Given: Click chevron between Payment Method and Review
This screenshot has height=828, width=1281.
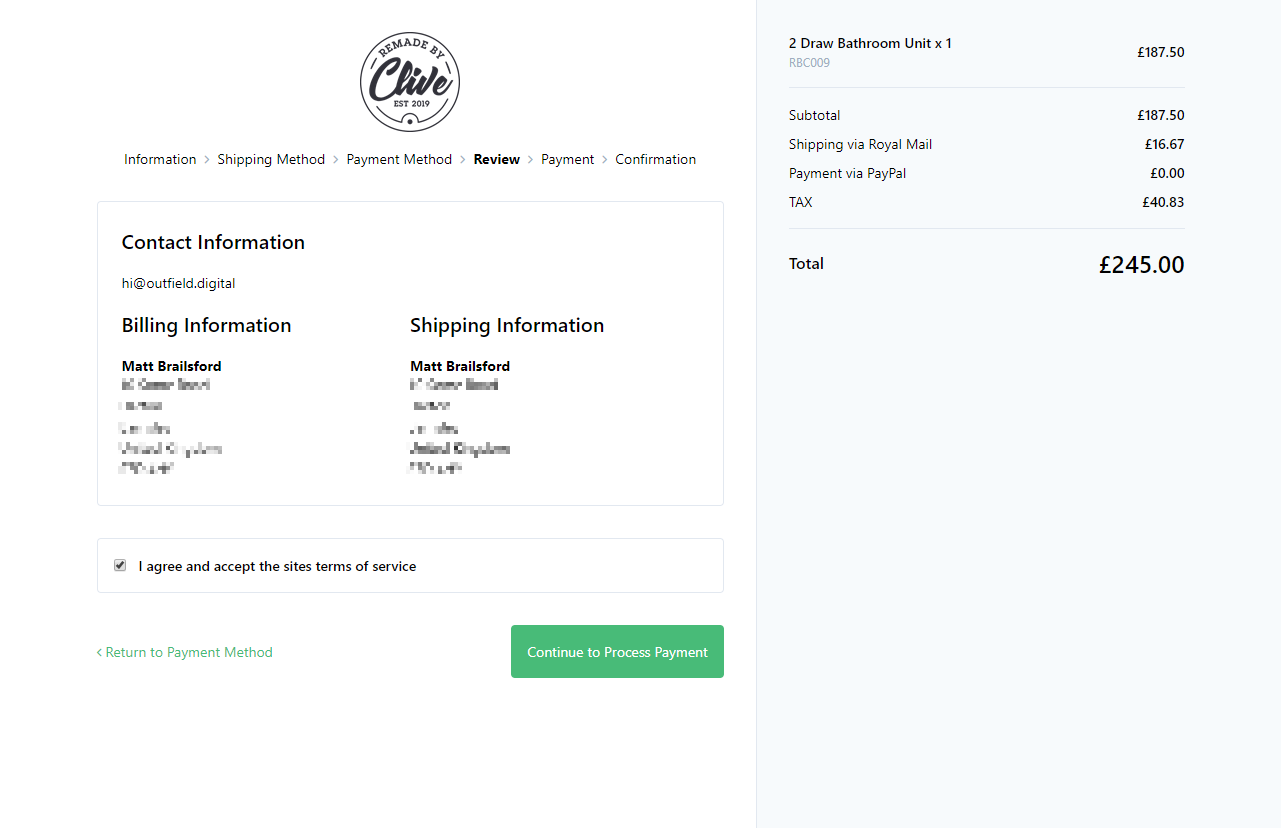Looking at the screenshot, I should pos(463,160).
